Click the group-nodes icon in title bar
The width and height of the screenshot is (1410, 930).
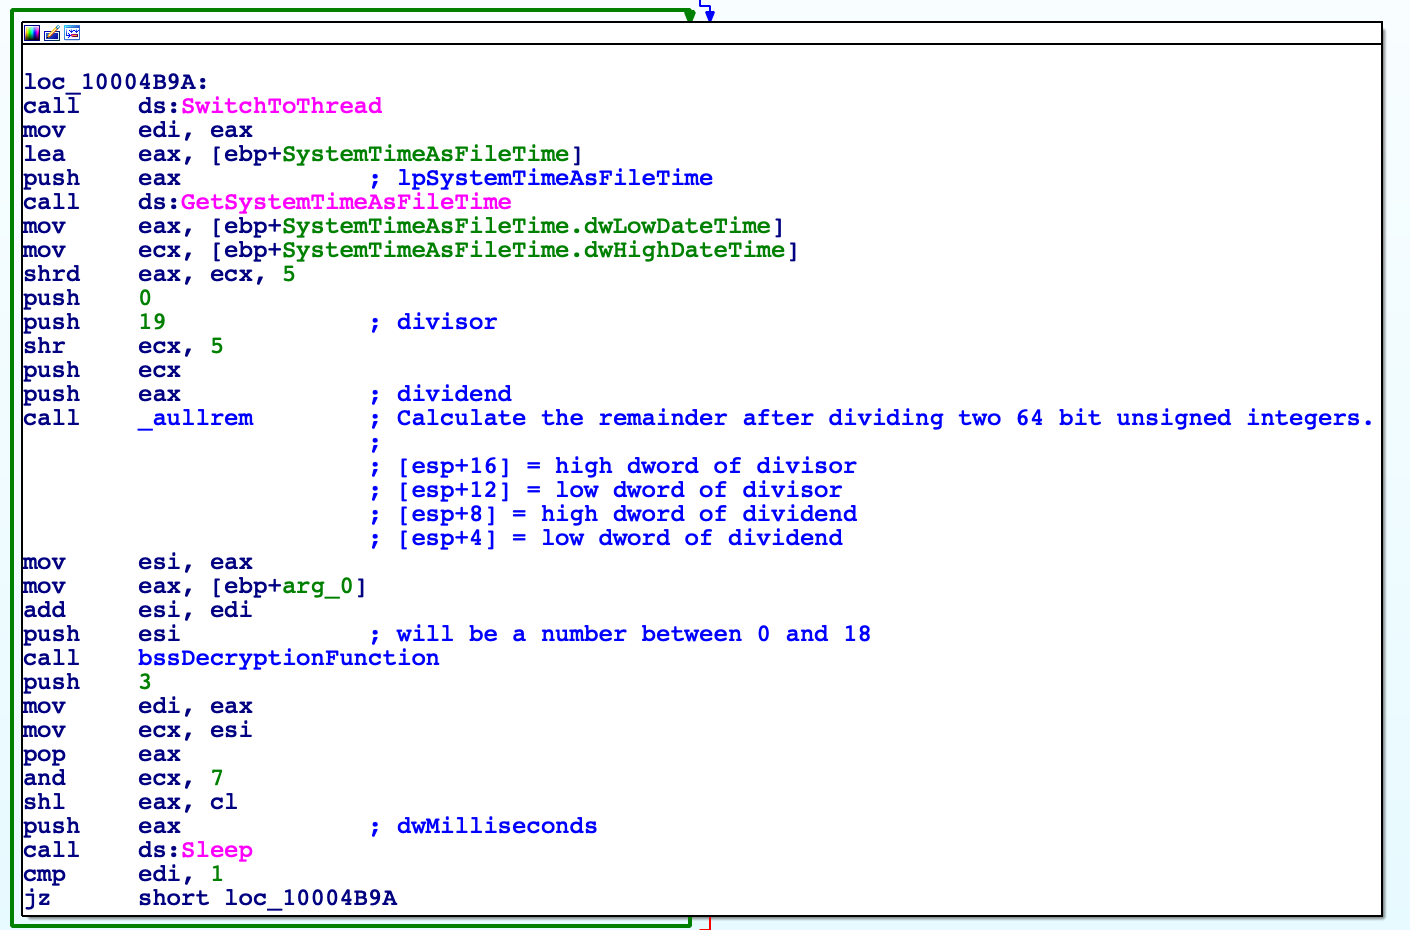coord(72,33)
